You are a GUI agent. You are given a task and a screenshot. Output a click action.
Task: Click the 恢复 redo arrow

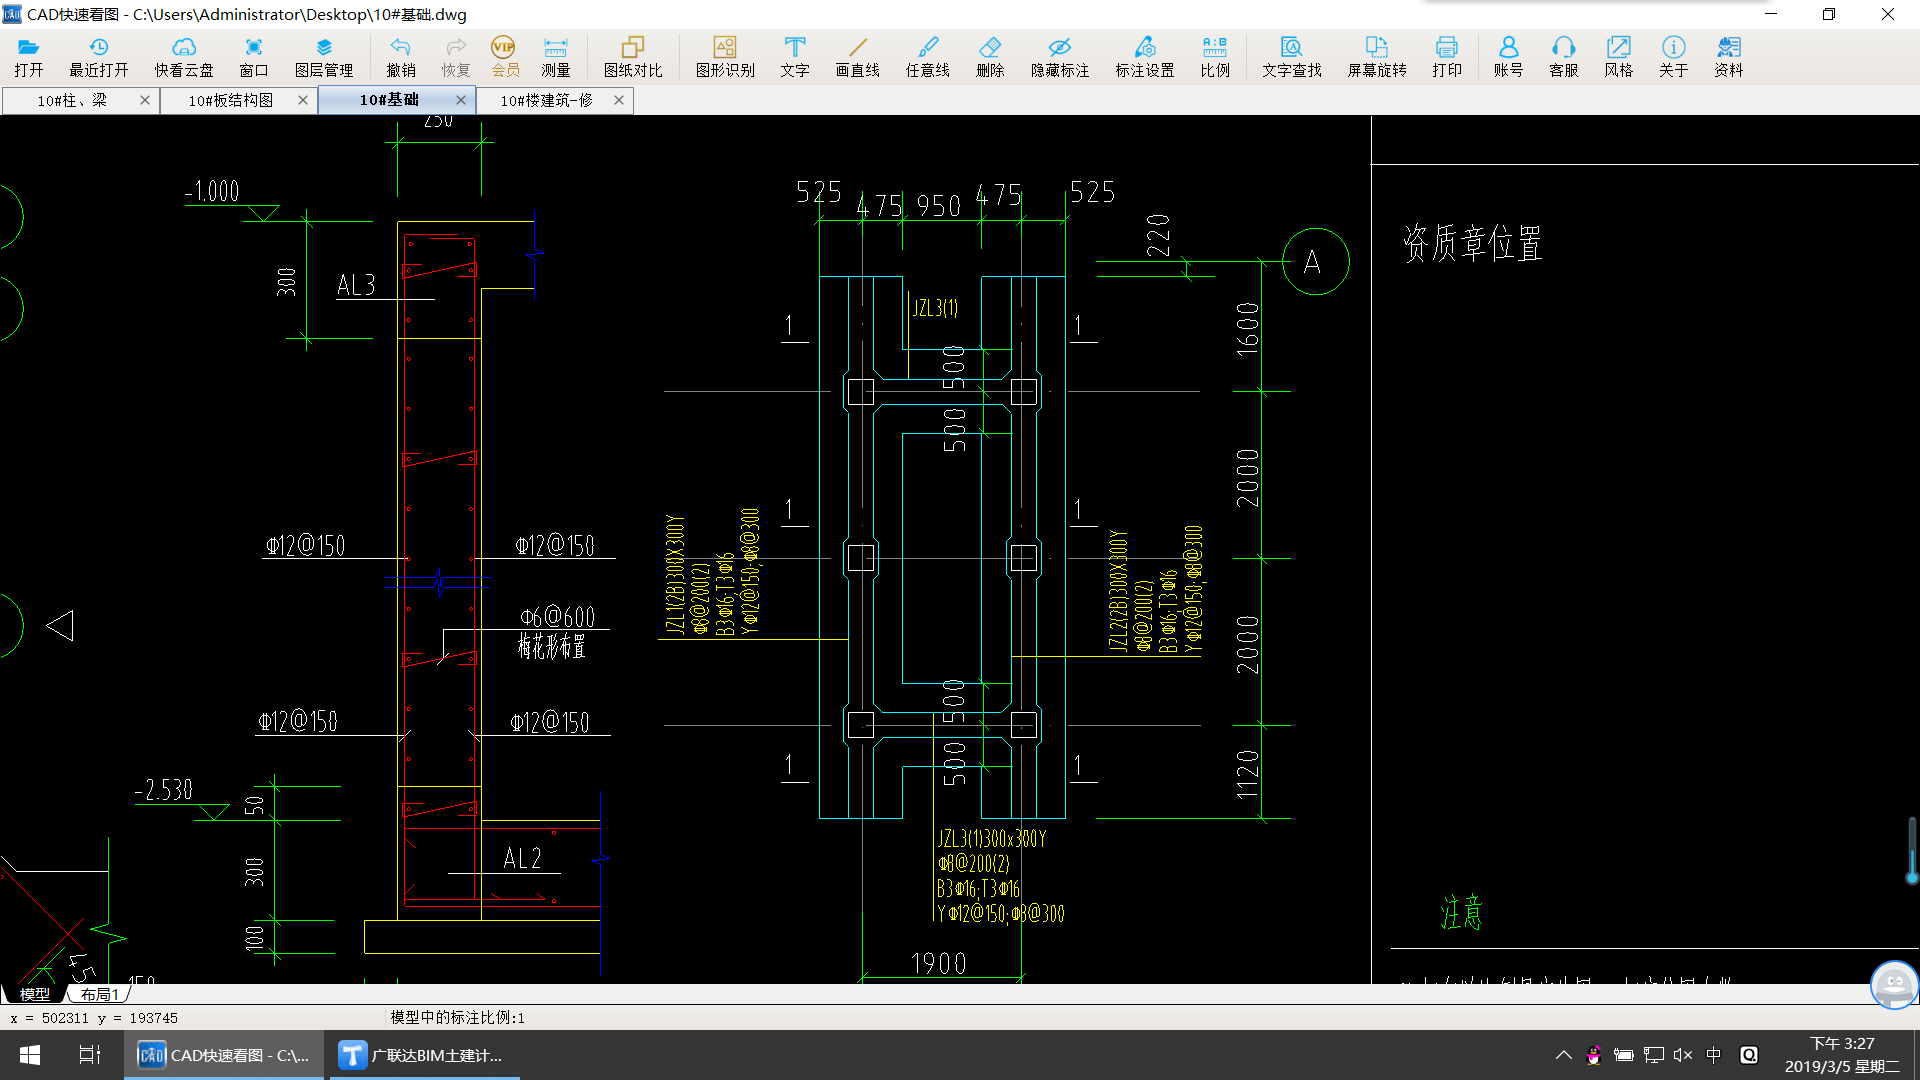[x=456, y=57]
